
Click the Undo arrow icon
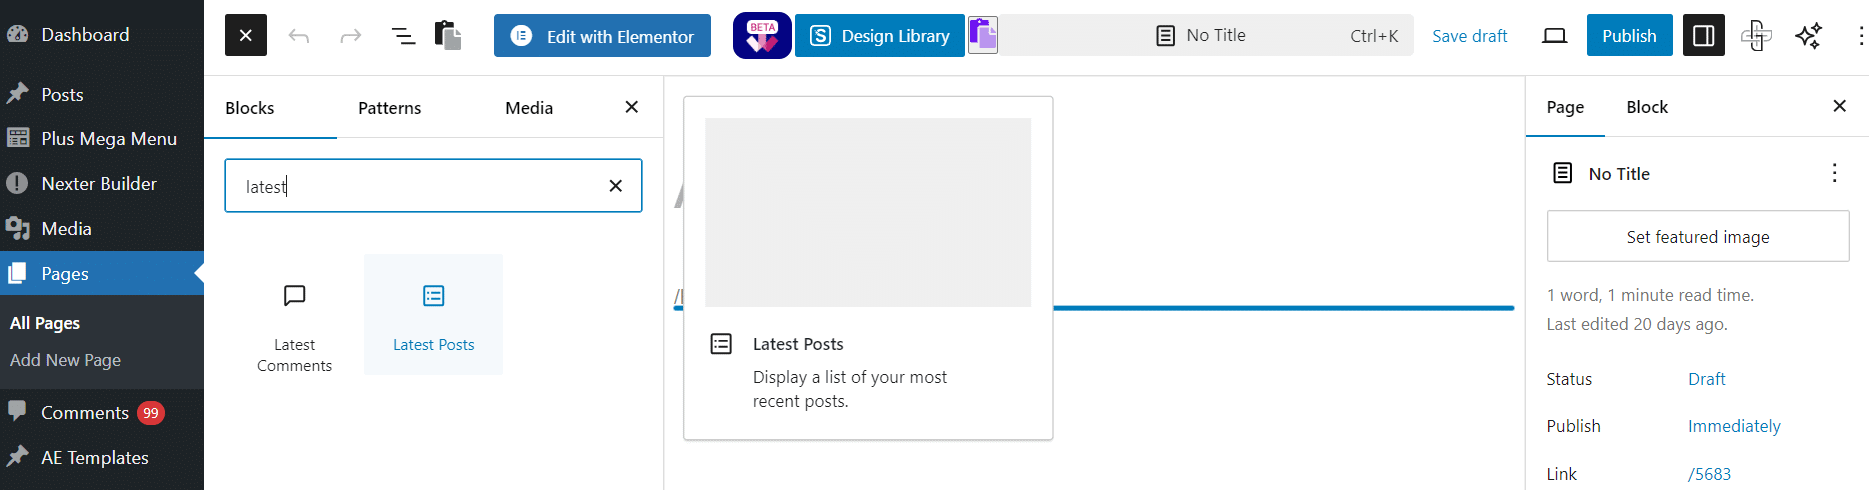[299, 36]
